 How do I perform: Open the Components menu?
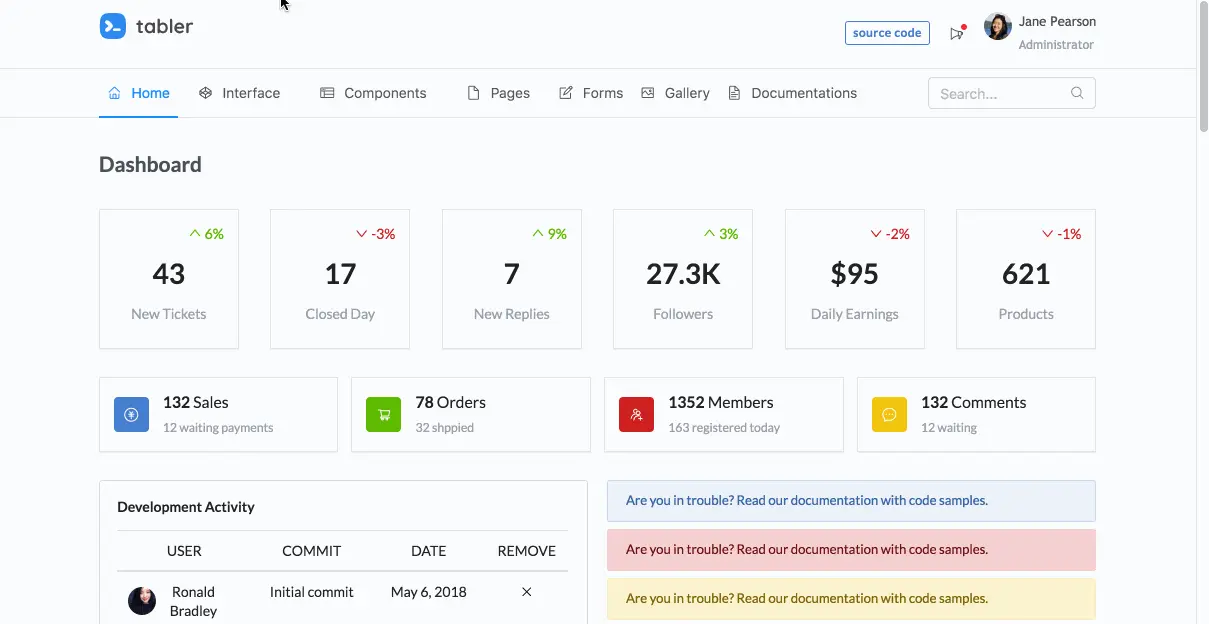pyautogui.click(x=373, y=93)
